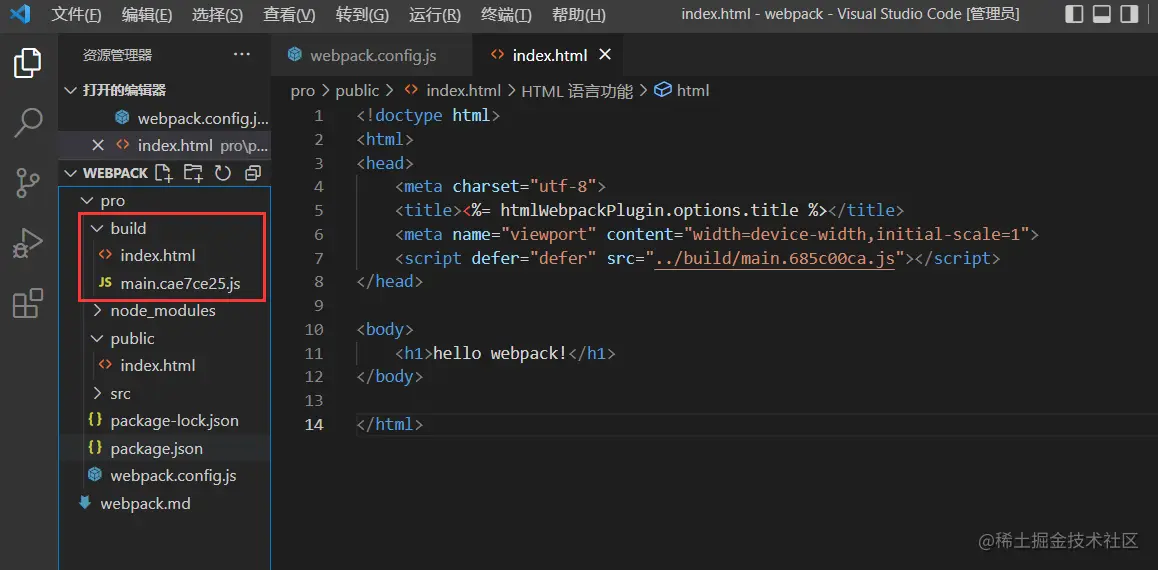Collapse the public folder
The width and height of the screenshot is (1158, 570).
click(96, 338)
